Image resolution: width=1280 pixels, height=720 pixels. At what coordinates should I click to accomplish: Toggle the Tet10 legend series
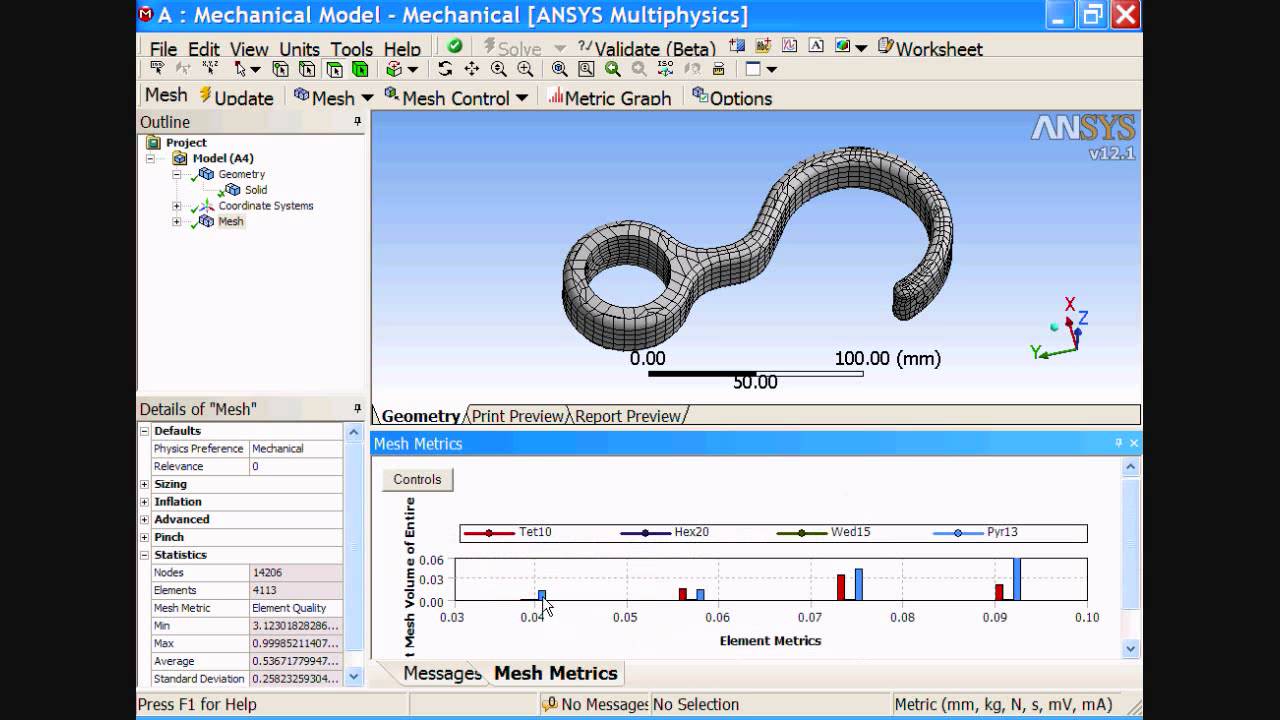(508, 533)
